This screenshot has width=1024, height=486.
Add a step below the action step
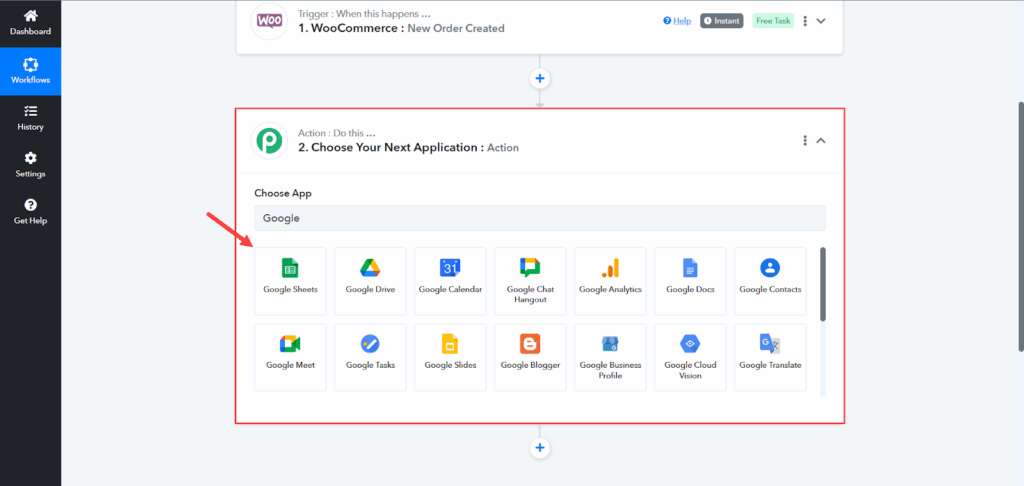(x=539, y=448)
